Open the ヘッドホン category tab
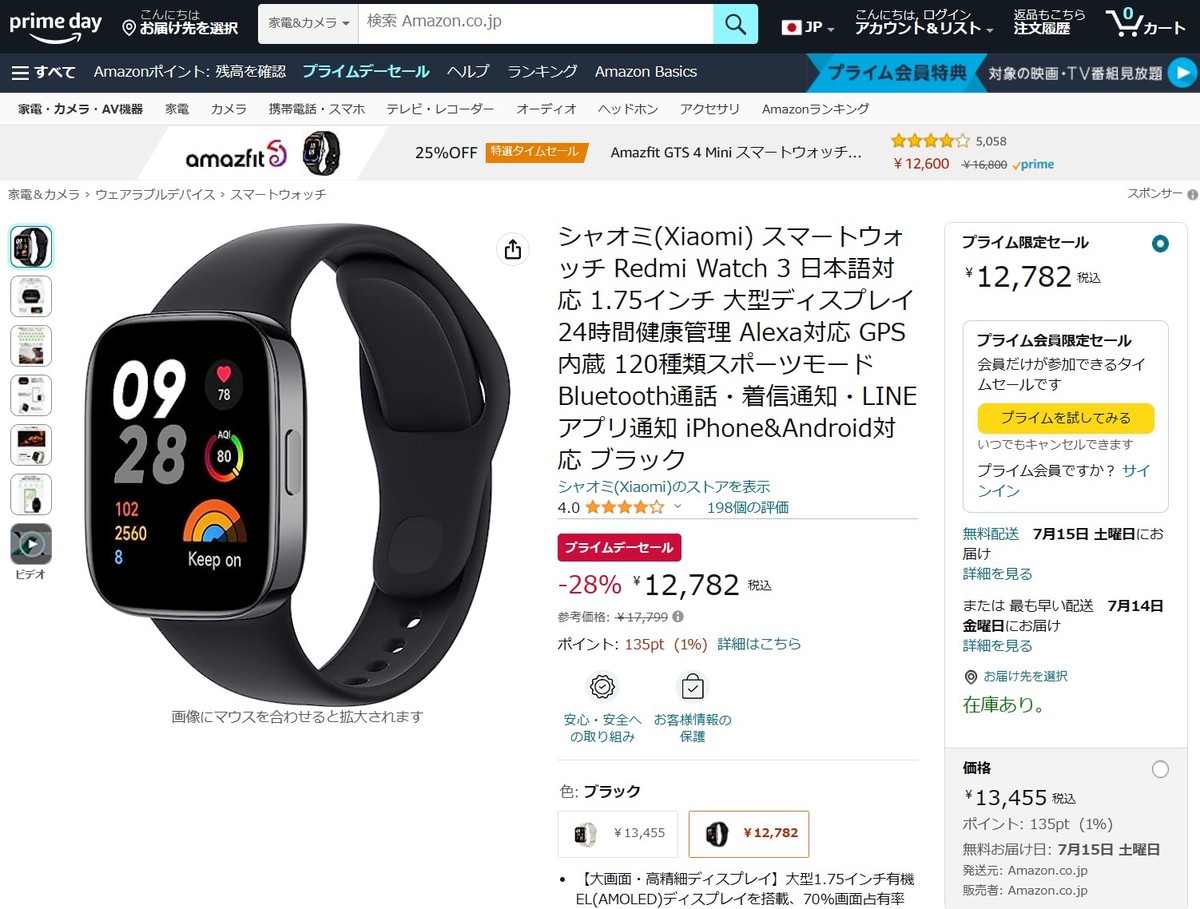This screenshot has height=909, width=1200. 628,109
